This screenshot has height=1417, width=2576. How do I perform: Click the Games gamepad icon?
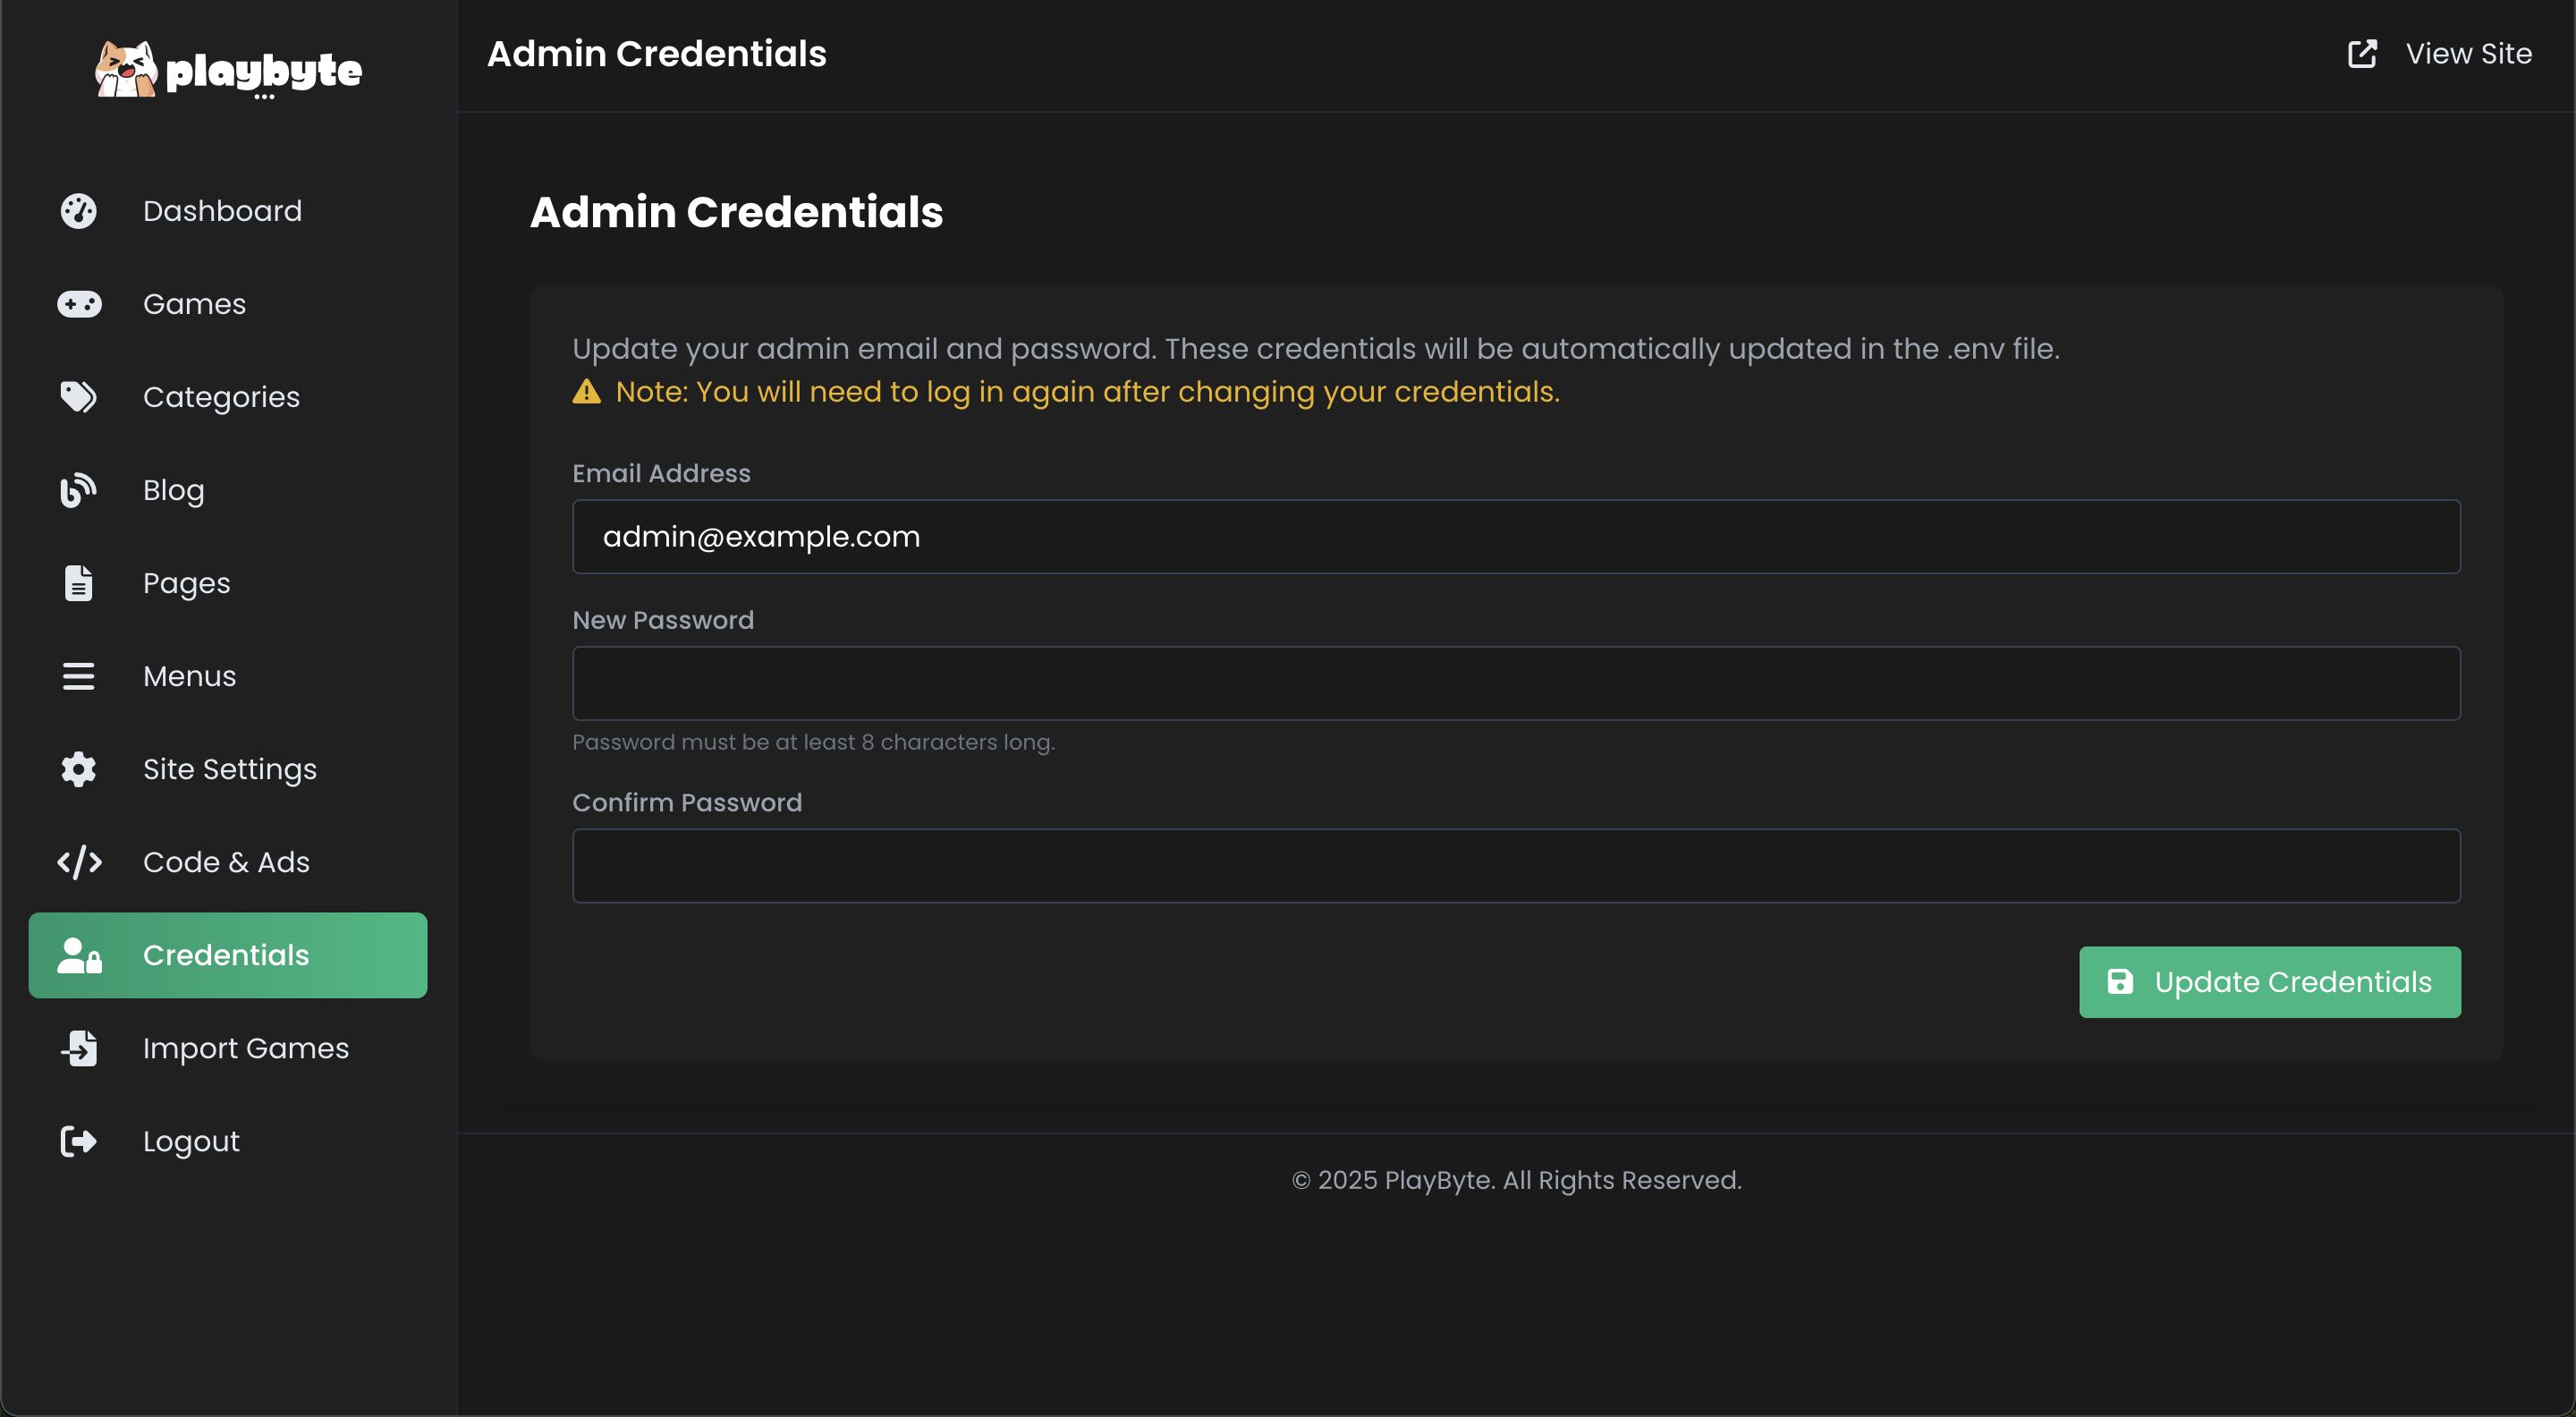point(79,304)
